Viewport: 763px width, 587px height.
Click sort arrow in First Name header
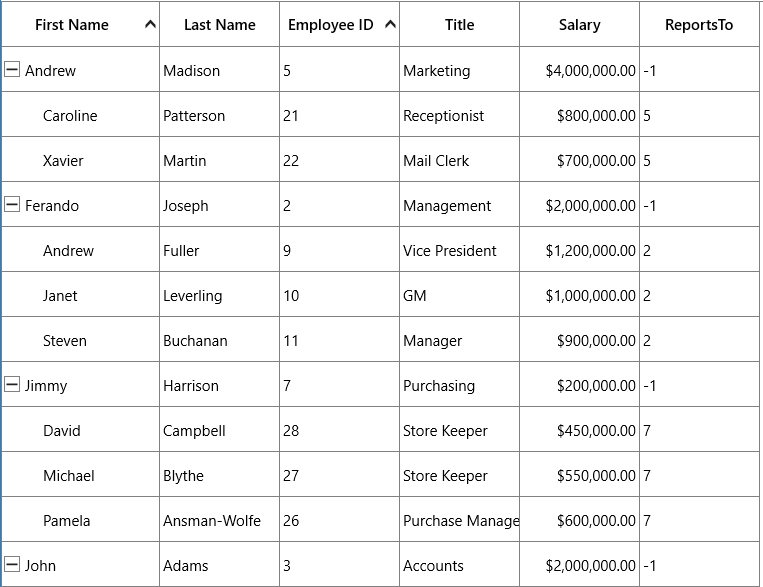(x=150, y=24)
